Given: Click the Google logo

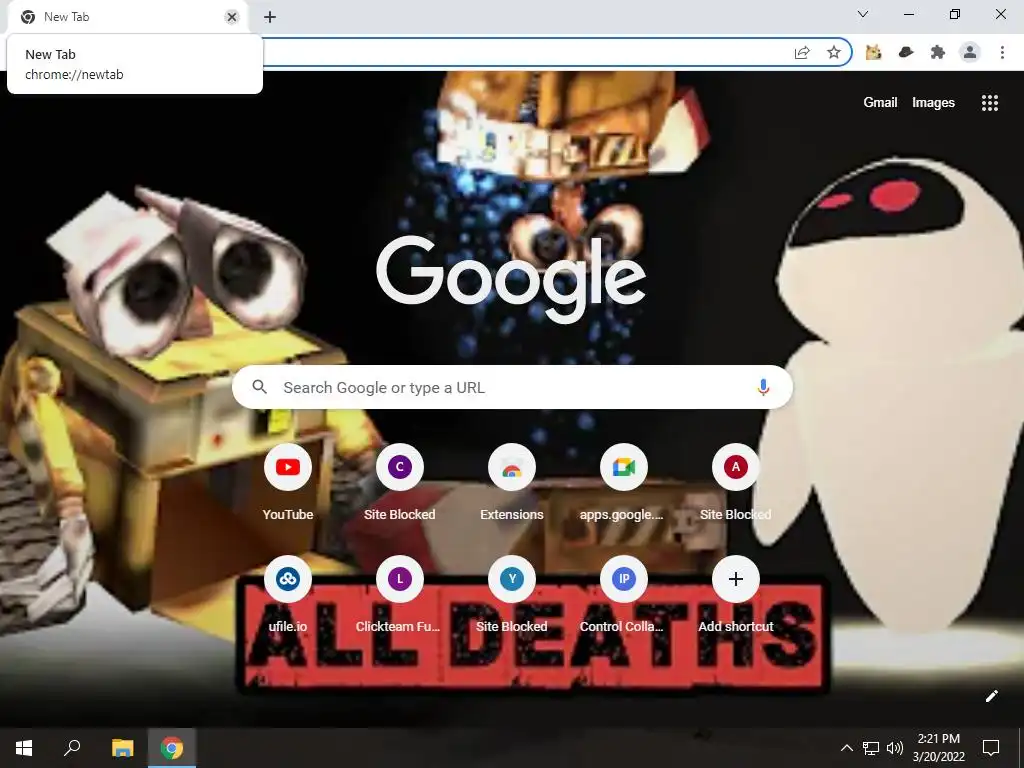Looking at the screenshot, I should tap(511, 280).
